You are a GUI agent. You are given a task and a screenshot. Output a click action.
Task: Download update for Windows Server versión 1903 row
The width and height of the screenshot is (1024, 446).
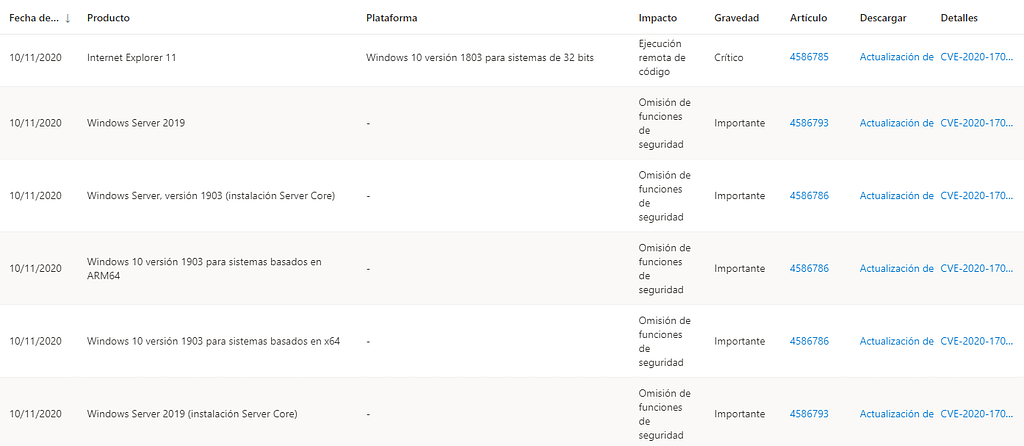point(896,196)
